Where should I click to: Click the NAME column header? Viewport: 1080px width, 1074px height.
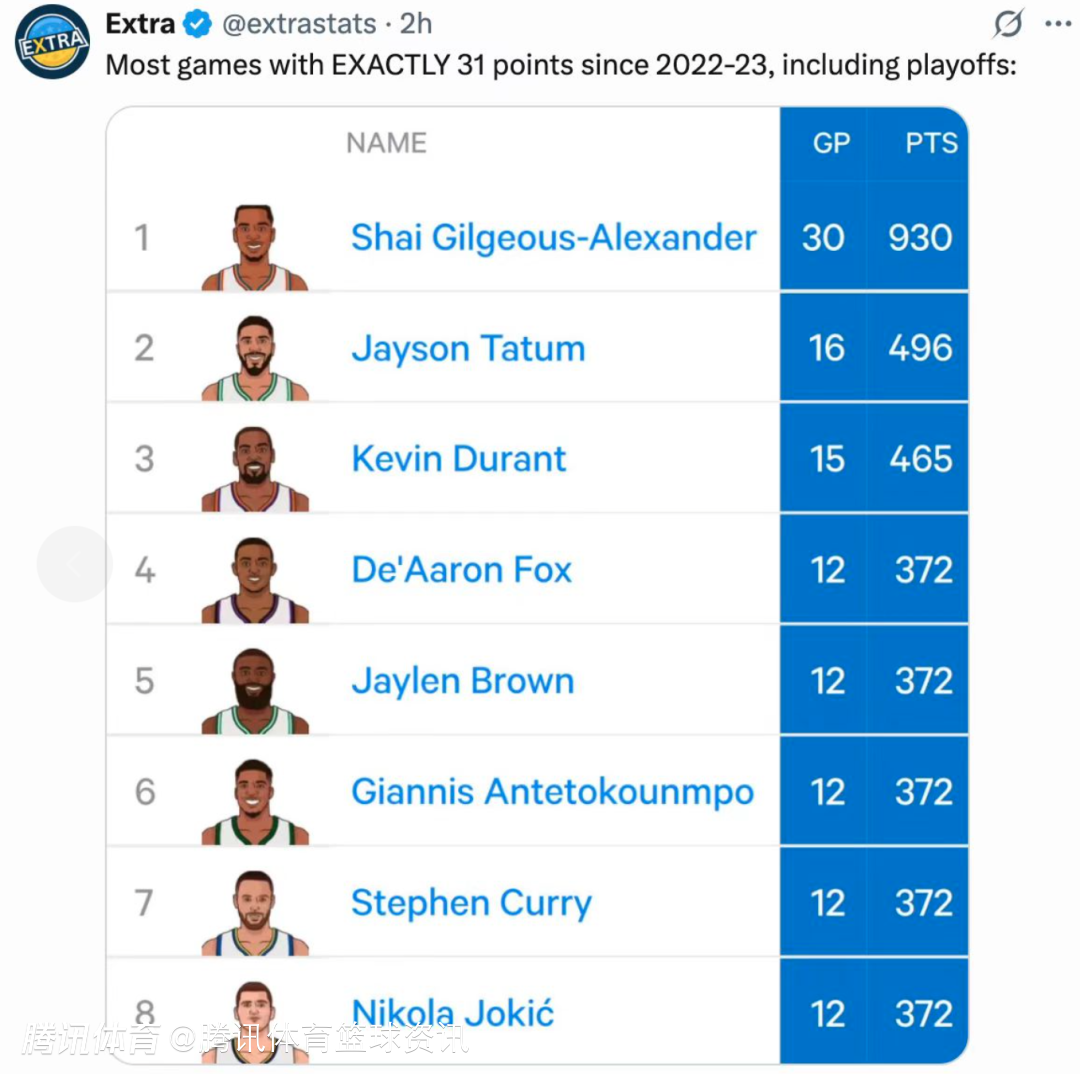(x=386, y=143)
